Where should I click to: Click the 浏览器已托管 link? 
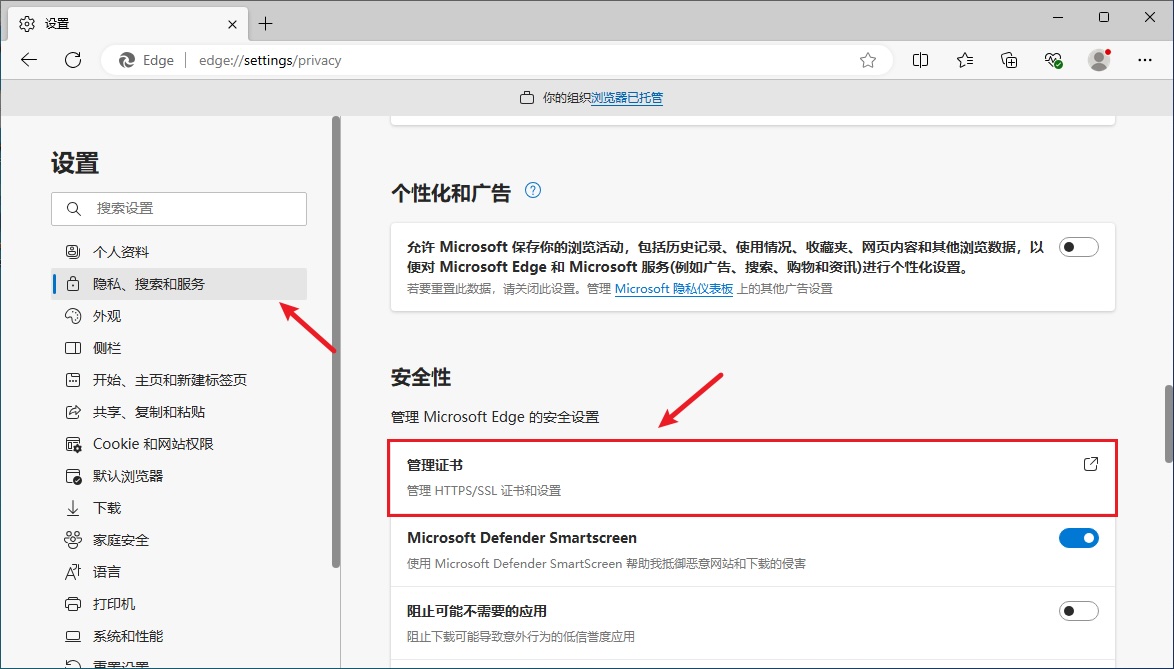tap(627, 97)
